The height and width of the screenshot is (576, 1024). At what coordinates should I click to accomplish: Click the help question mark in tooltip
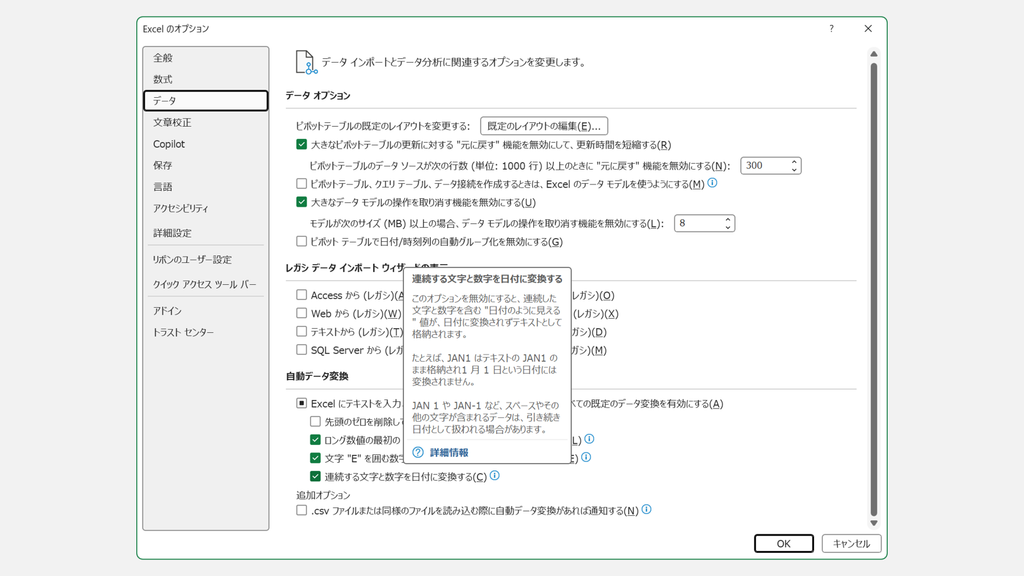pyautogui.click(x=418, y=453)
